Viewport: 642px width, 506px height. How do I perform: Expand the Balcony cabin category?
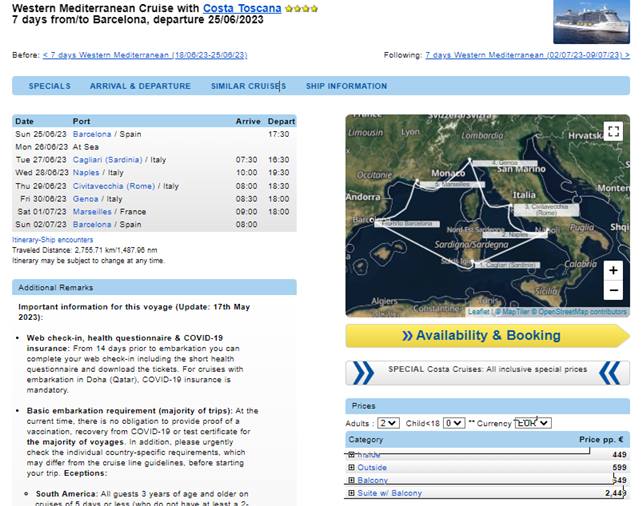click(351, 480)
